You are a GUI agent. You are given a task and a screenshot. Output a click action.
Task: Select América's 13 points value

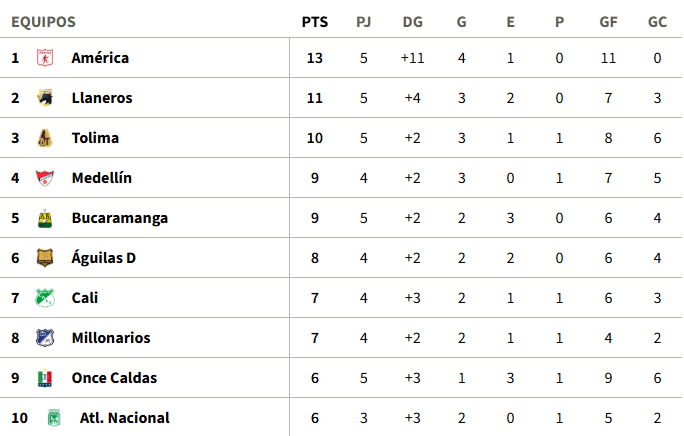[315, 58]
